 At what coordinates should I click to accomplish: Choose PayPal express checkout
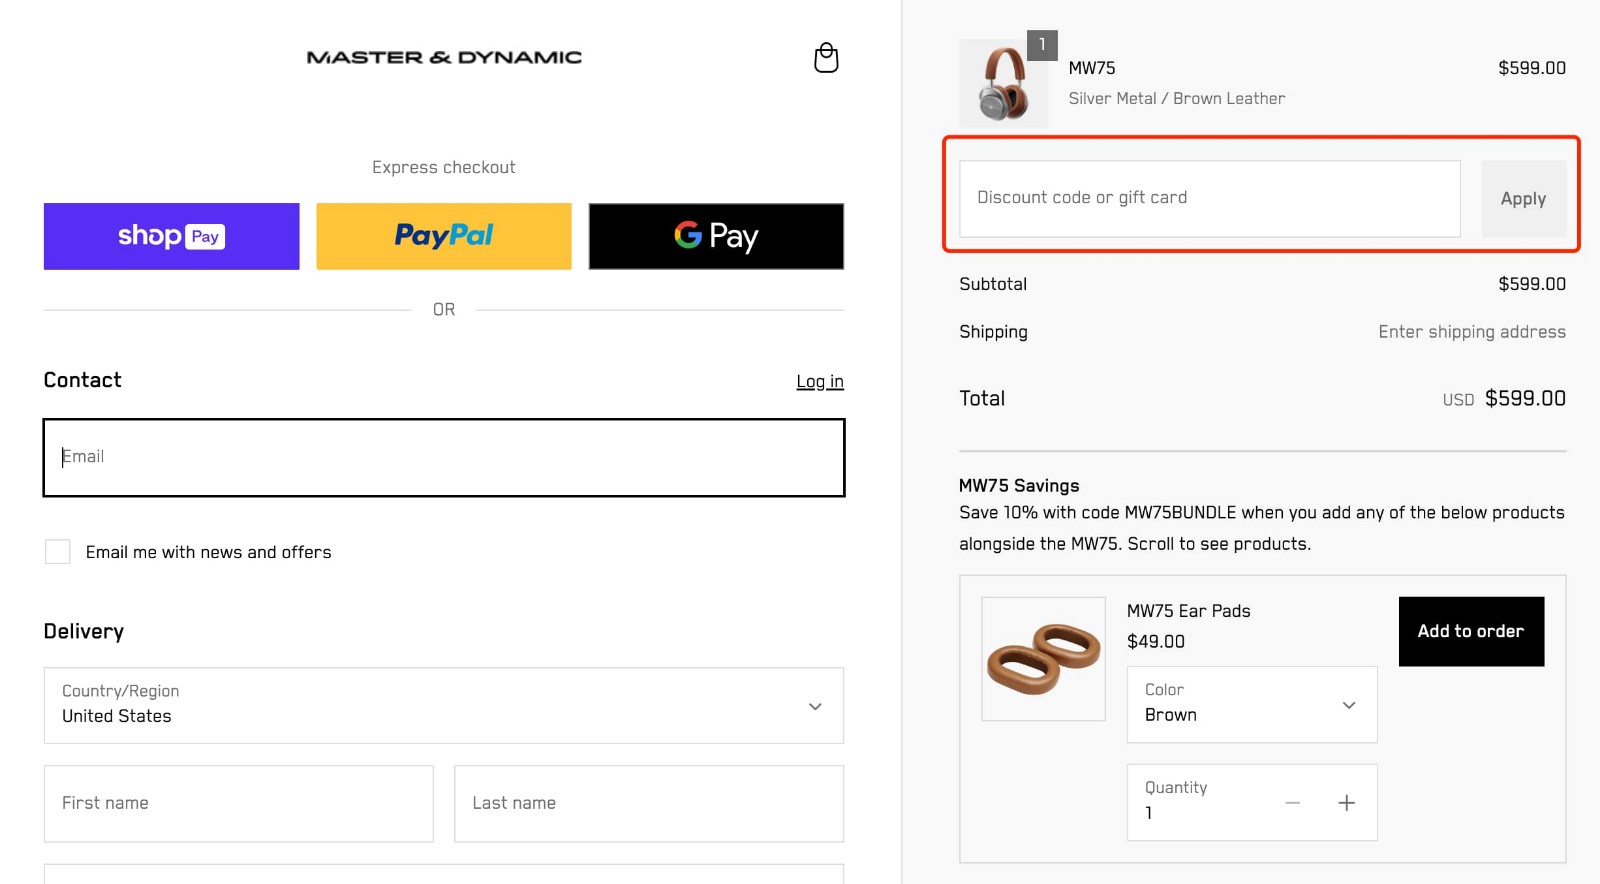[443, 236]
